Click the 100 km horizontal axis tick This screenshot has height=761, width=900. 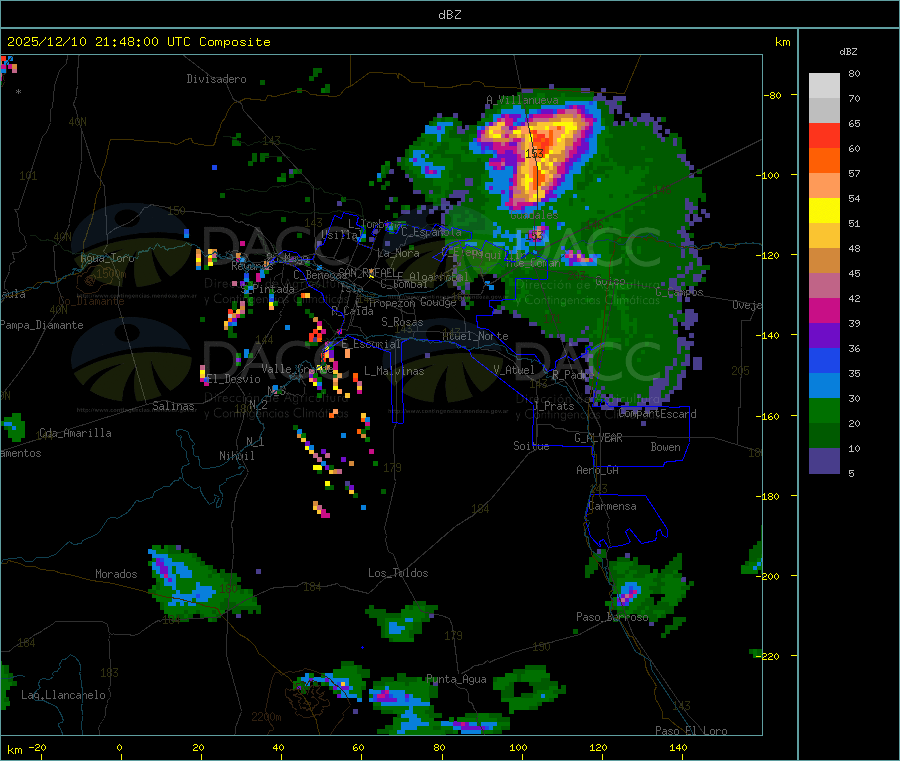click(x=518, y=747)
